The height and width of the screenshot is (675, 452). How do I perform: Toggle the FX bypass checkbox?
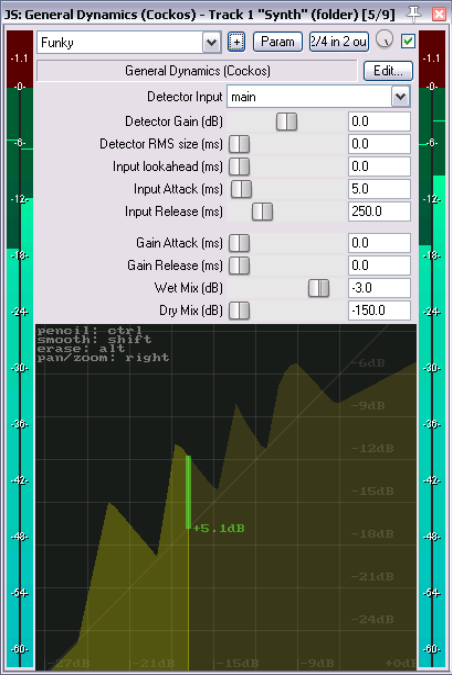tap(408, 41)
